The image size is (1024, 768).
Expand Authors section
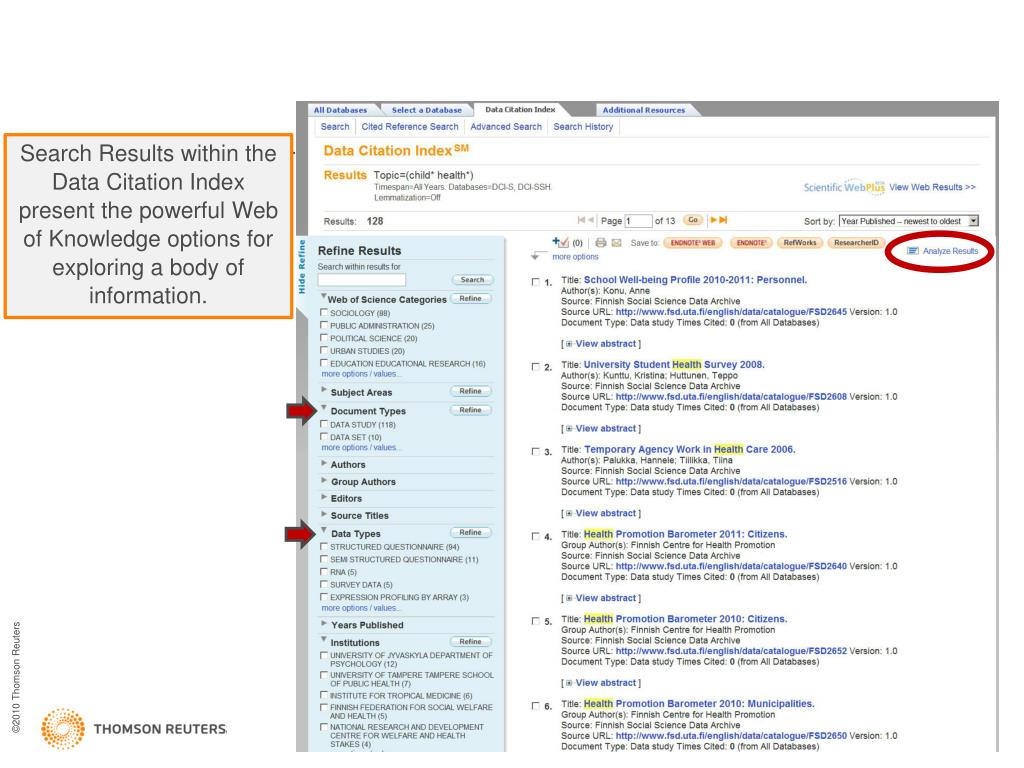click(x=324, y=462)
